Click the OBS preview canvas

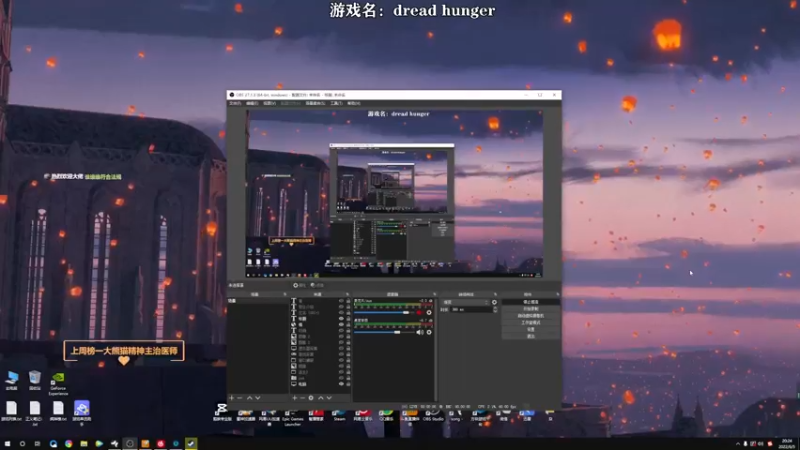coord(394,193)
